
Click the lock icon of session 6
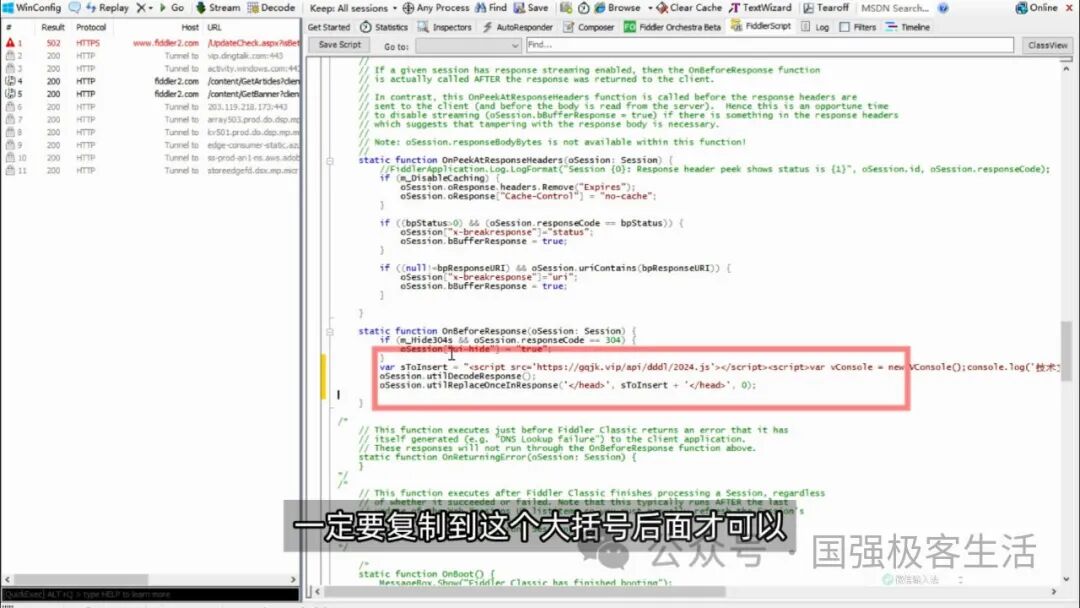pos(10,107)
